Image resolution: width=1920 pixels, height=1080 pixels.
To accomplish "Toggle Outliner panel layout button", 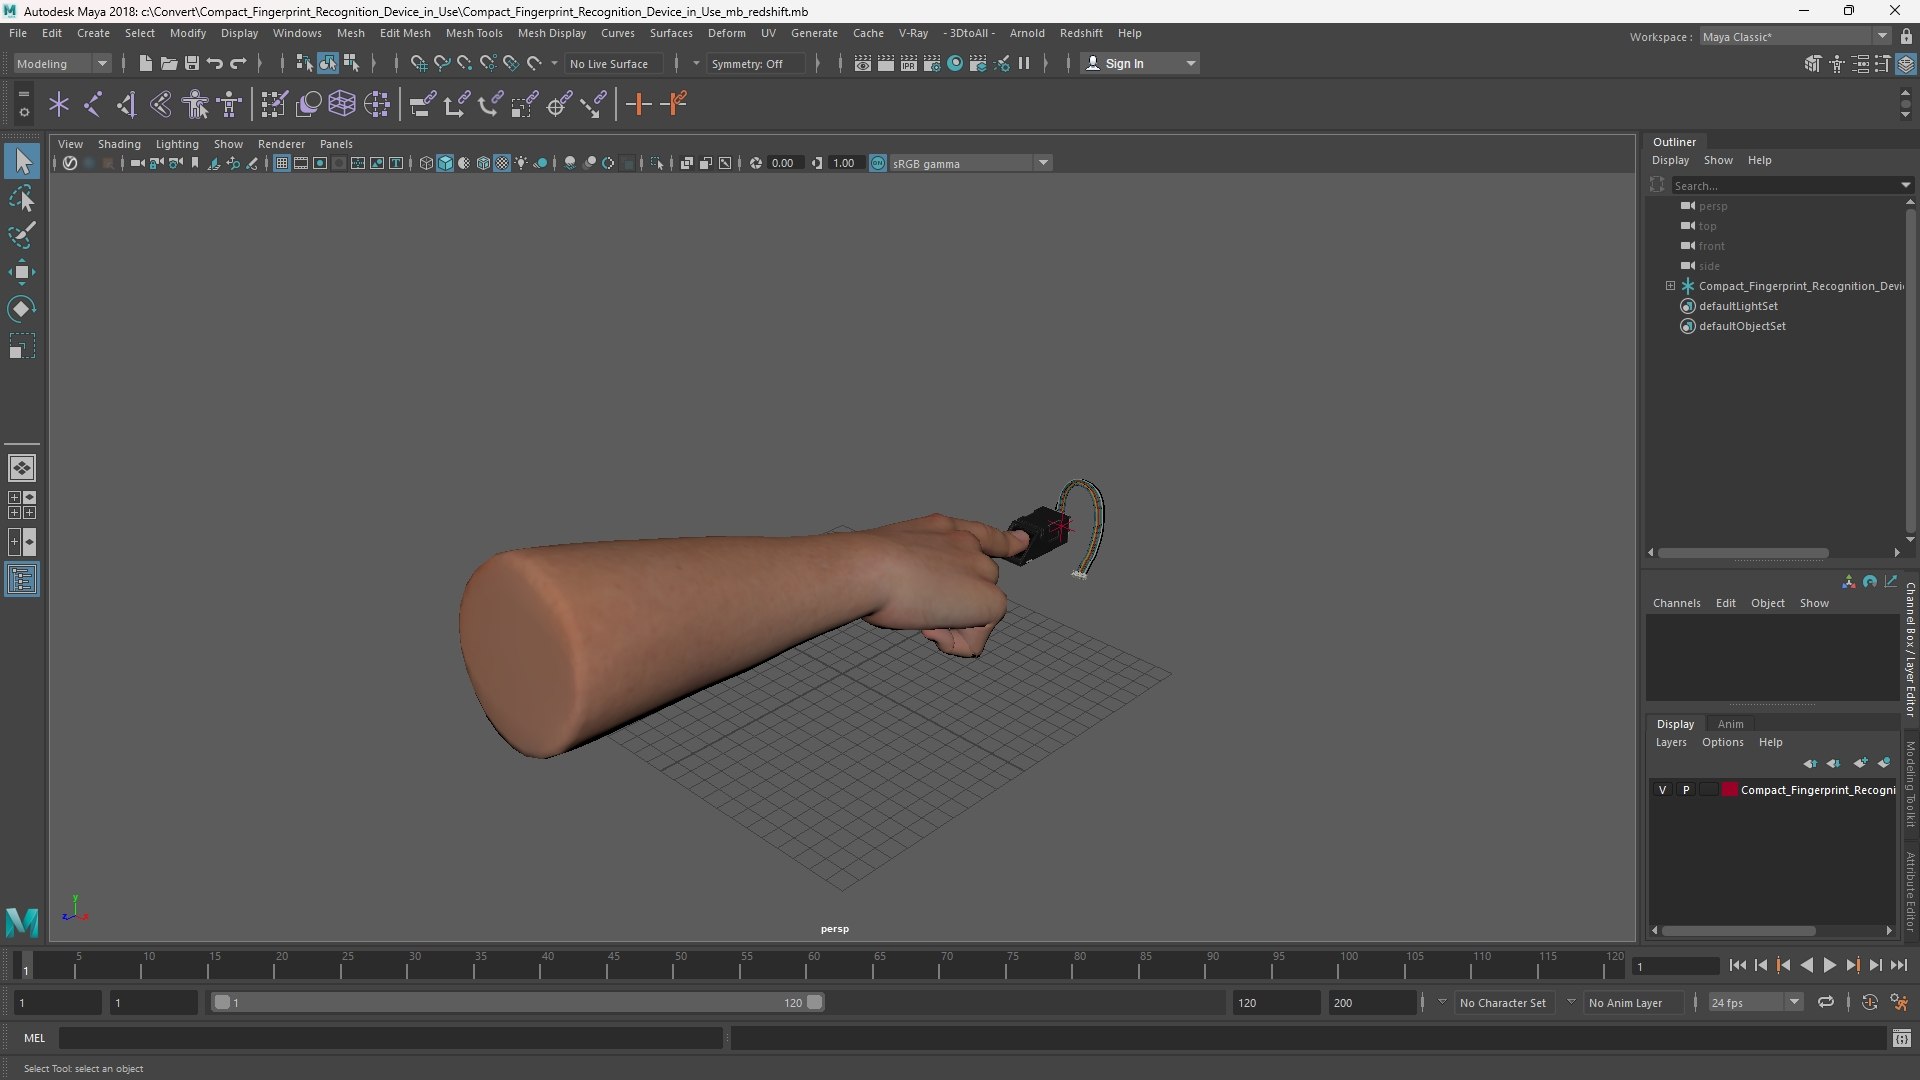I will (x=22, y=580).
